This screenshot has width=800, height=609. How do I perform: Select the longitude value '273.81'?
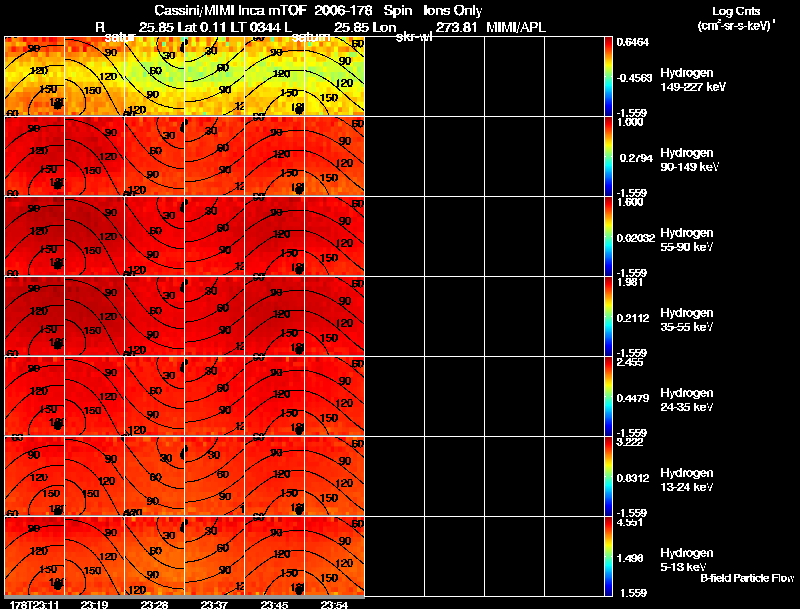(x=456, y=27)
